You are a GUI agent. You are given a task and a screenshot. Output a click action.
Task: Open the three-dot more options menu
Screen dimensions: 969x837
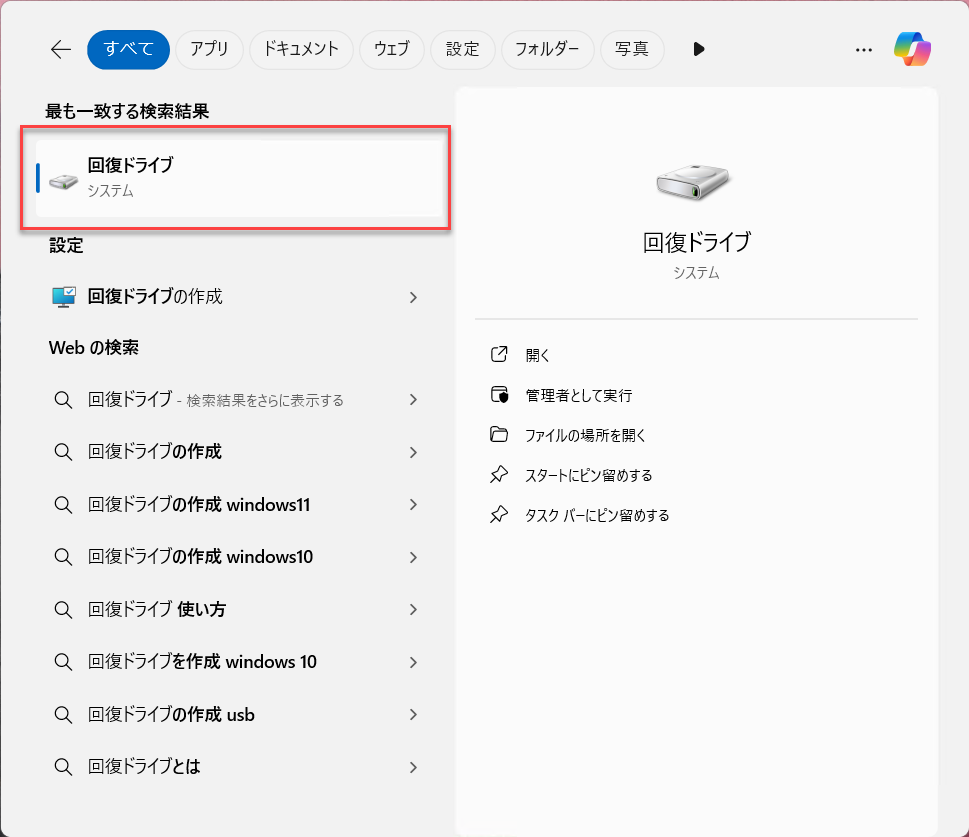(864, 50)
